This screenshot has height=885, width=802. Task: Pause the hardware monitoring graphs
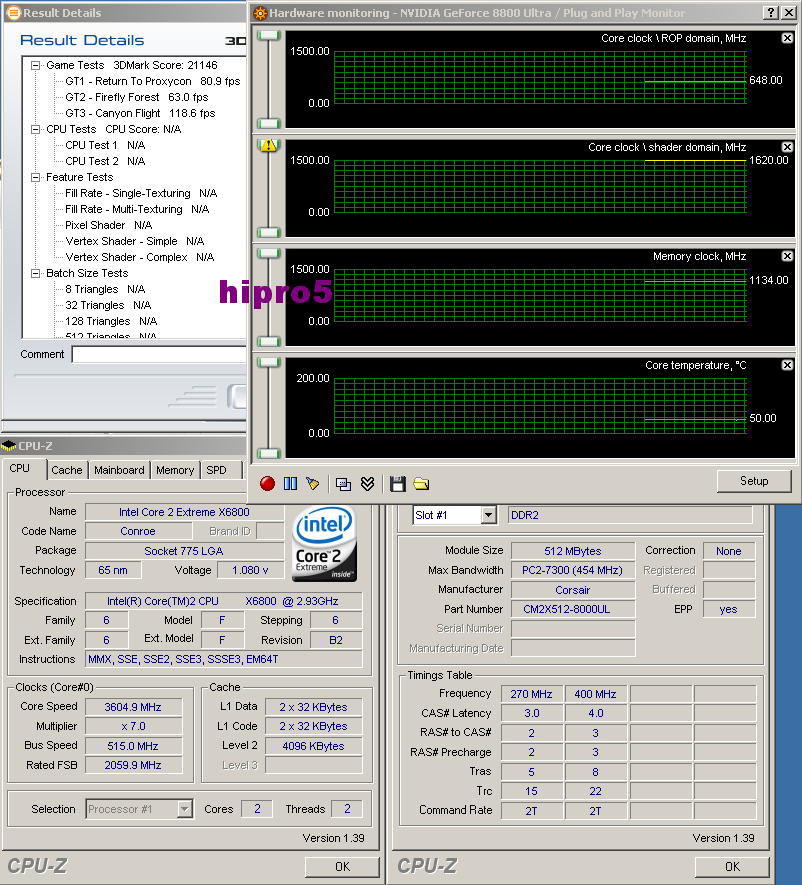click(x=289, y=483)
